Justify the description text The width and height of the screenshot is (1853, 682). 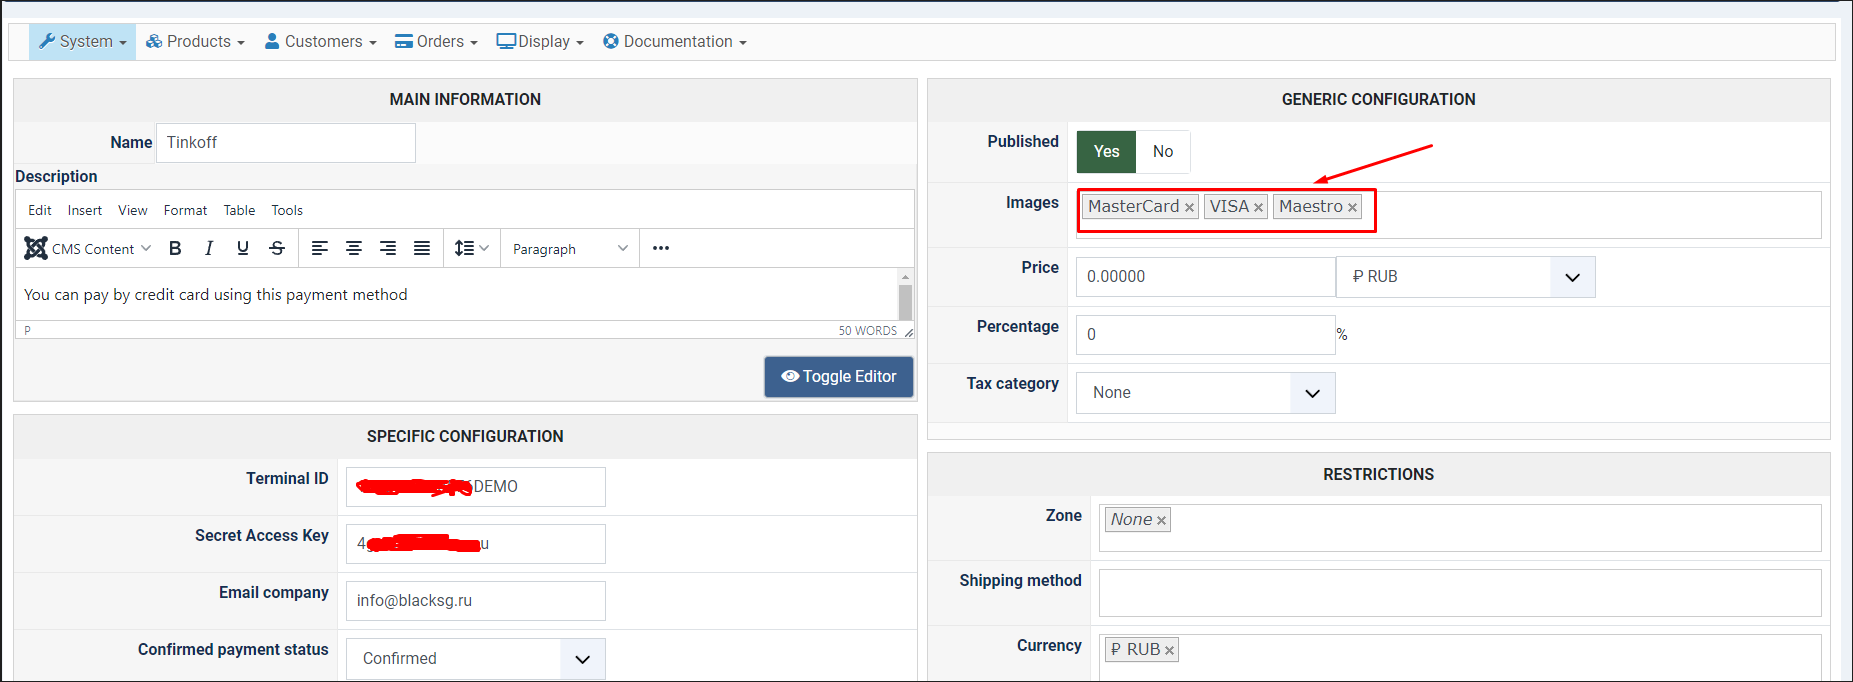(422, 249)
